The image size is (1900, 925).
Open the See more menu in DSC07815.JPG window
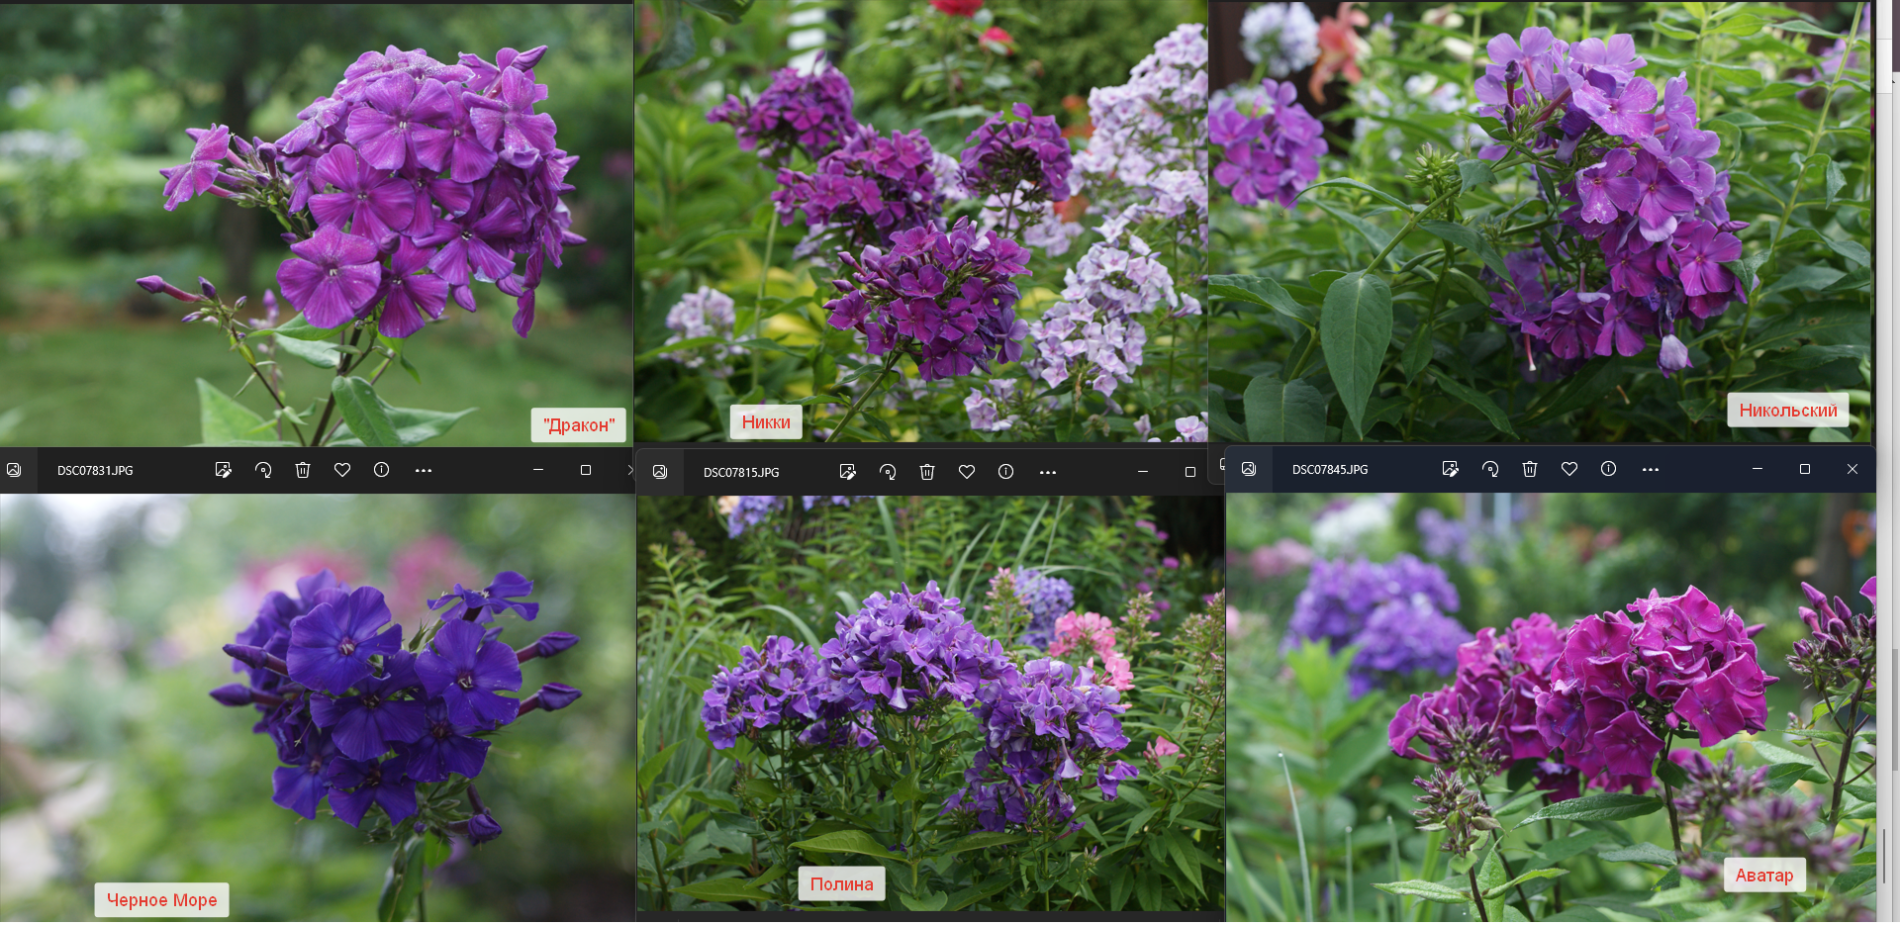click(x=1047, y=472)
